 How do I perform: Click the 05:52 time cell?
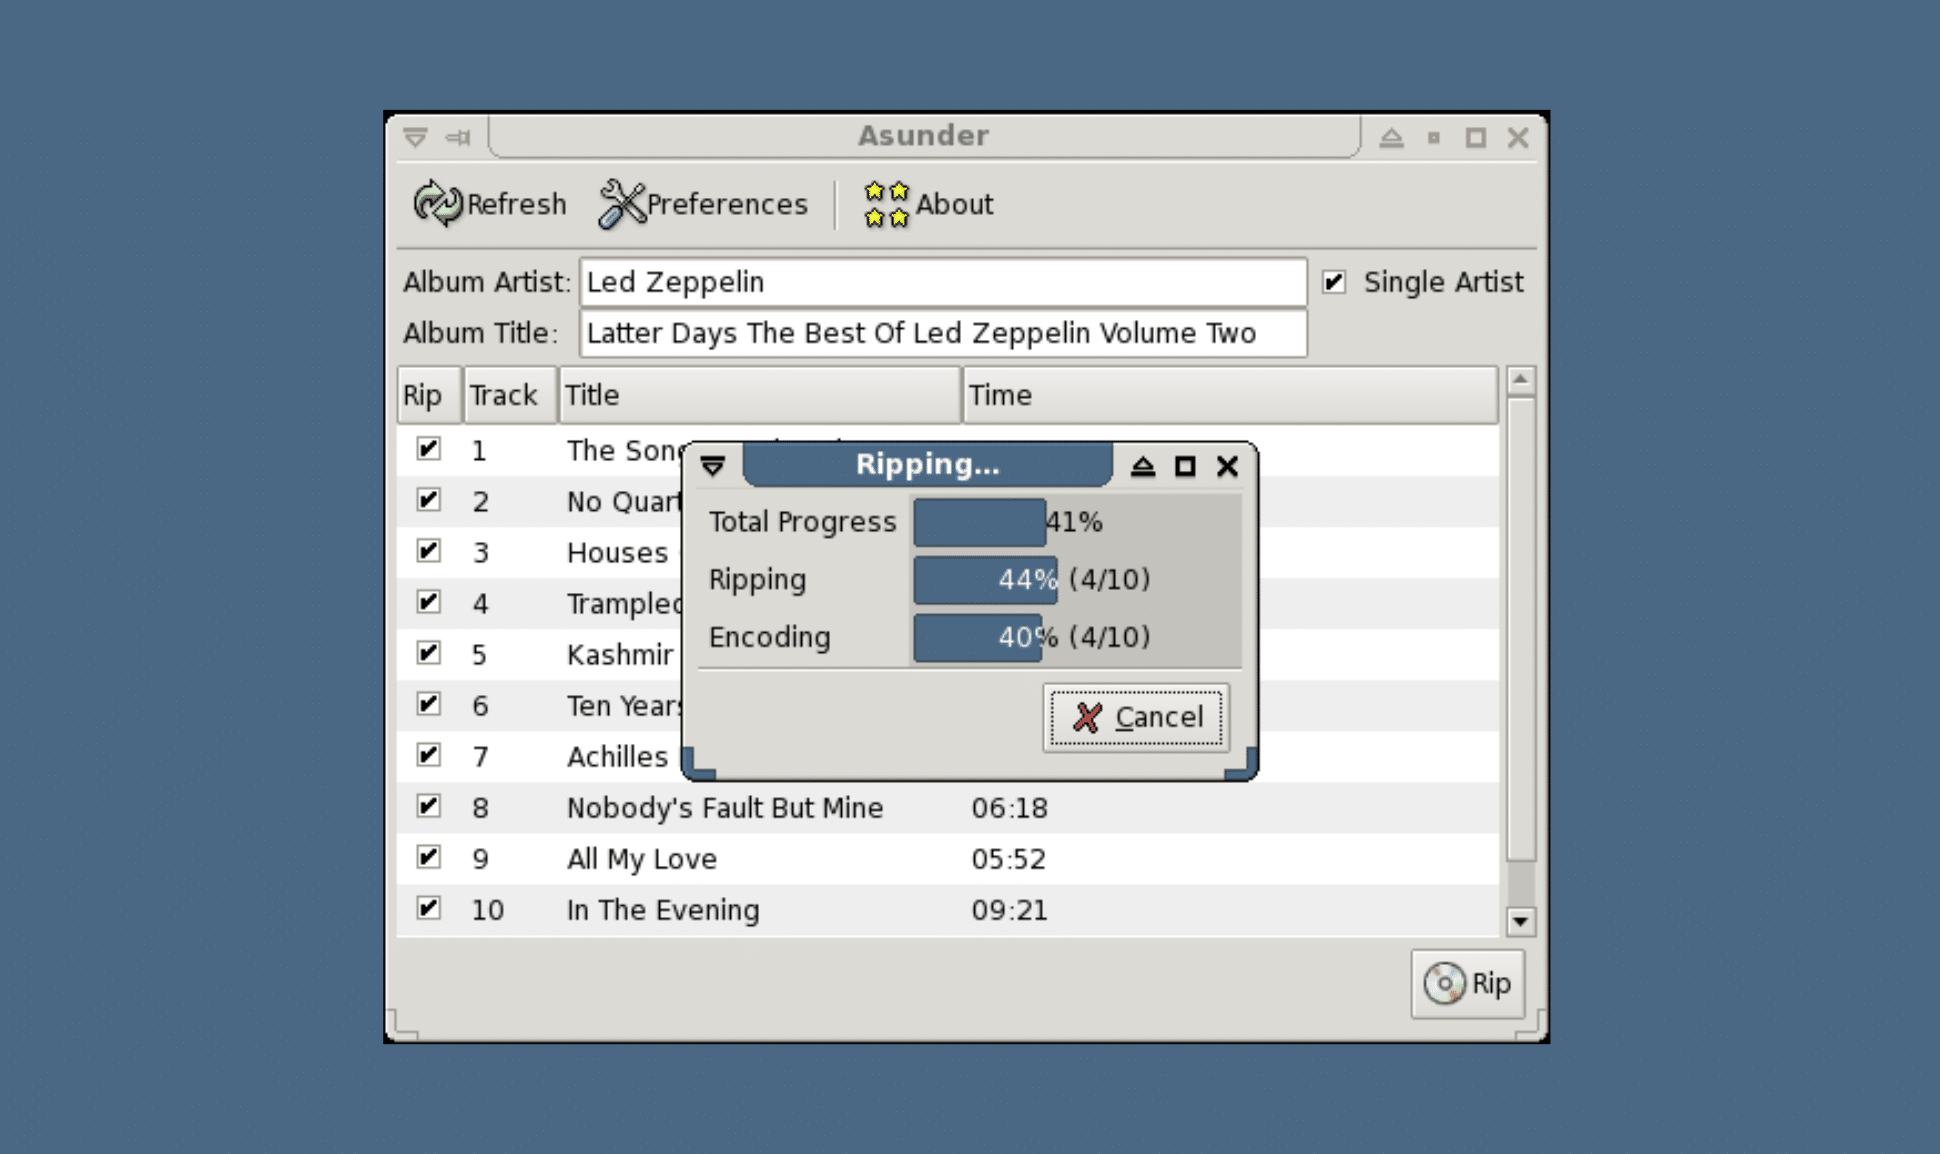pos(1009,859)
